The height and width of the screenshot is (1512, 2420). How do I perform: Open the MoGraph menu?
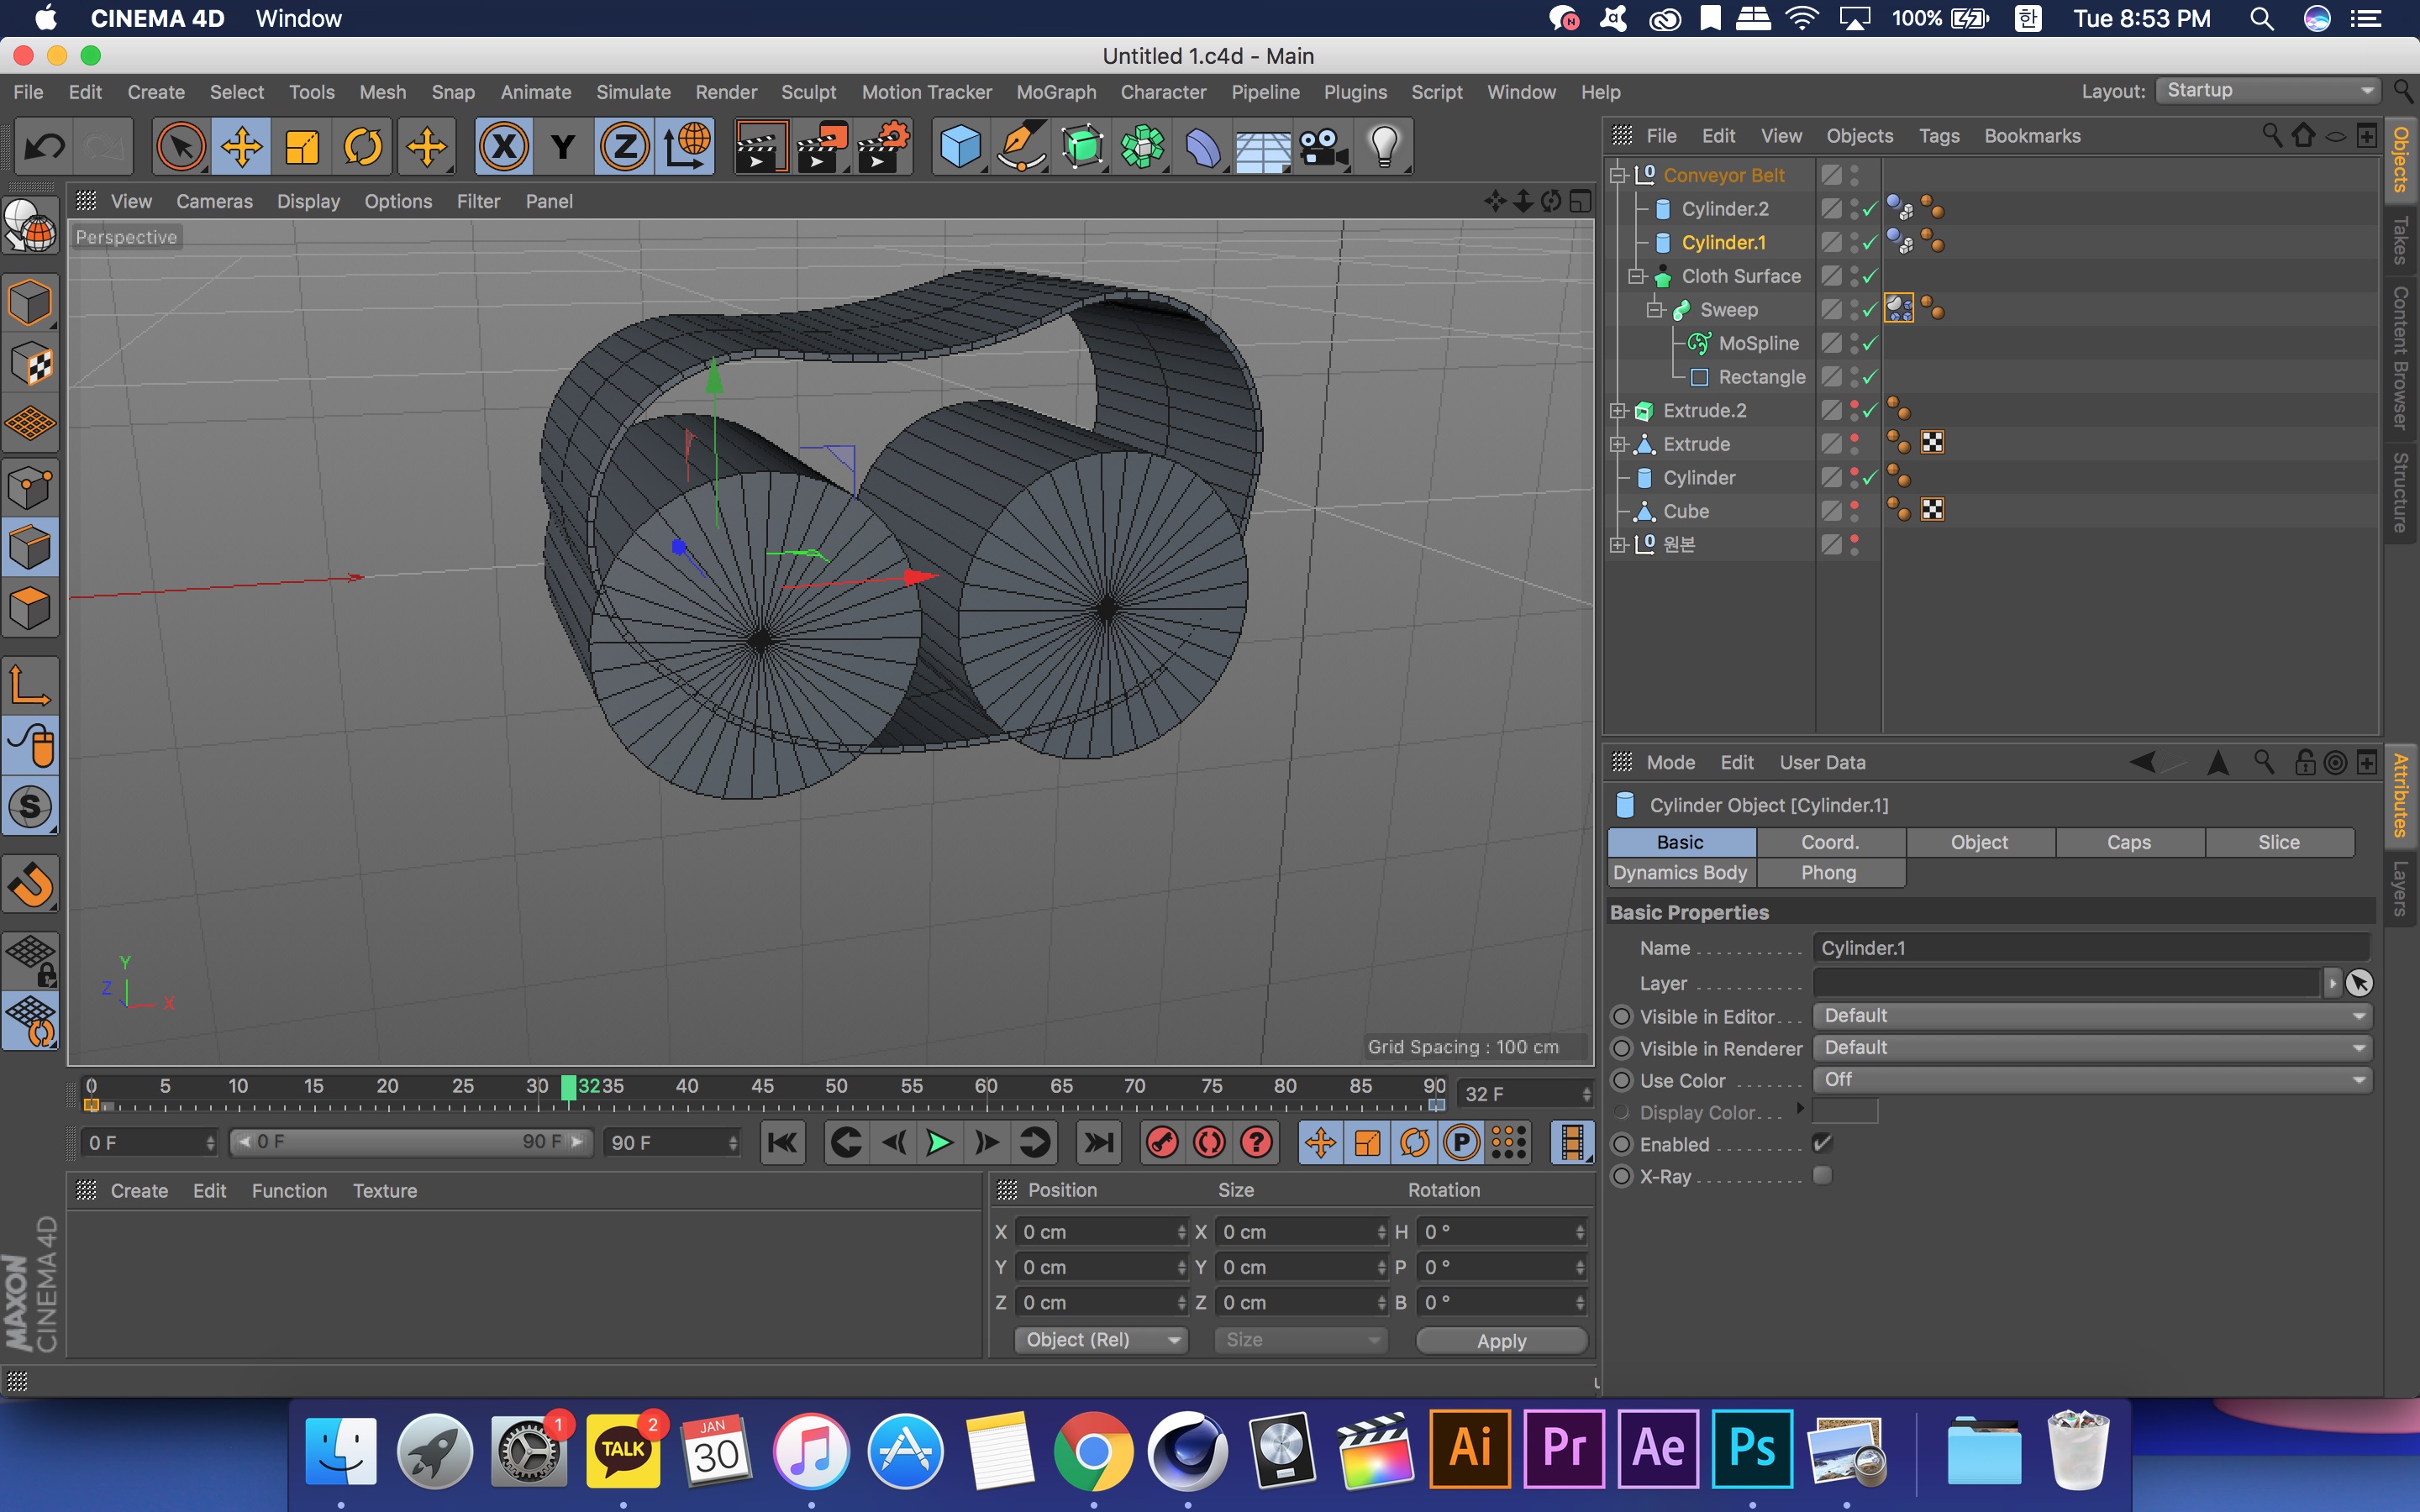tap(1056, 92)
